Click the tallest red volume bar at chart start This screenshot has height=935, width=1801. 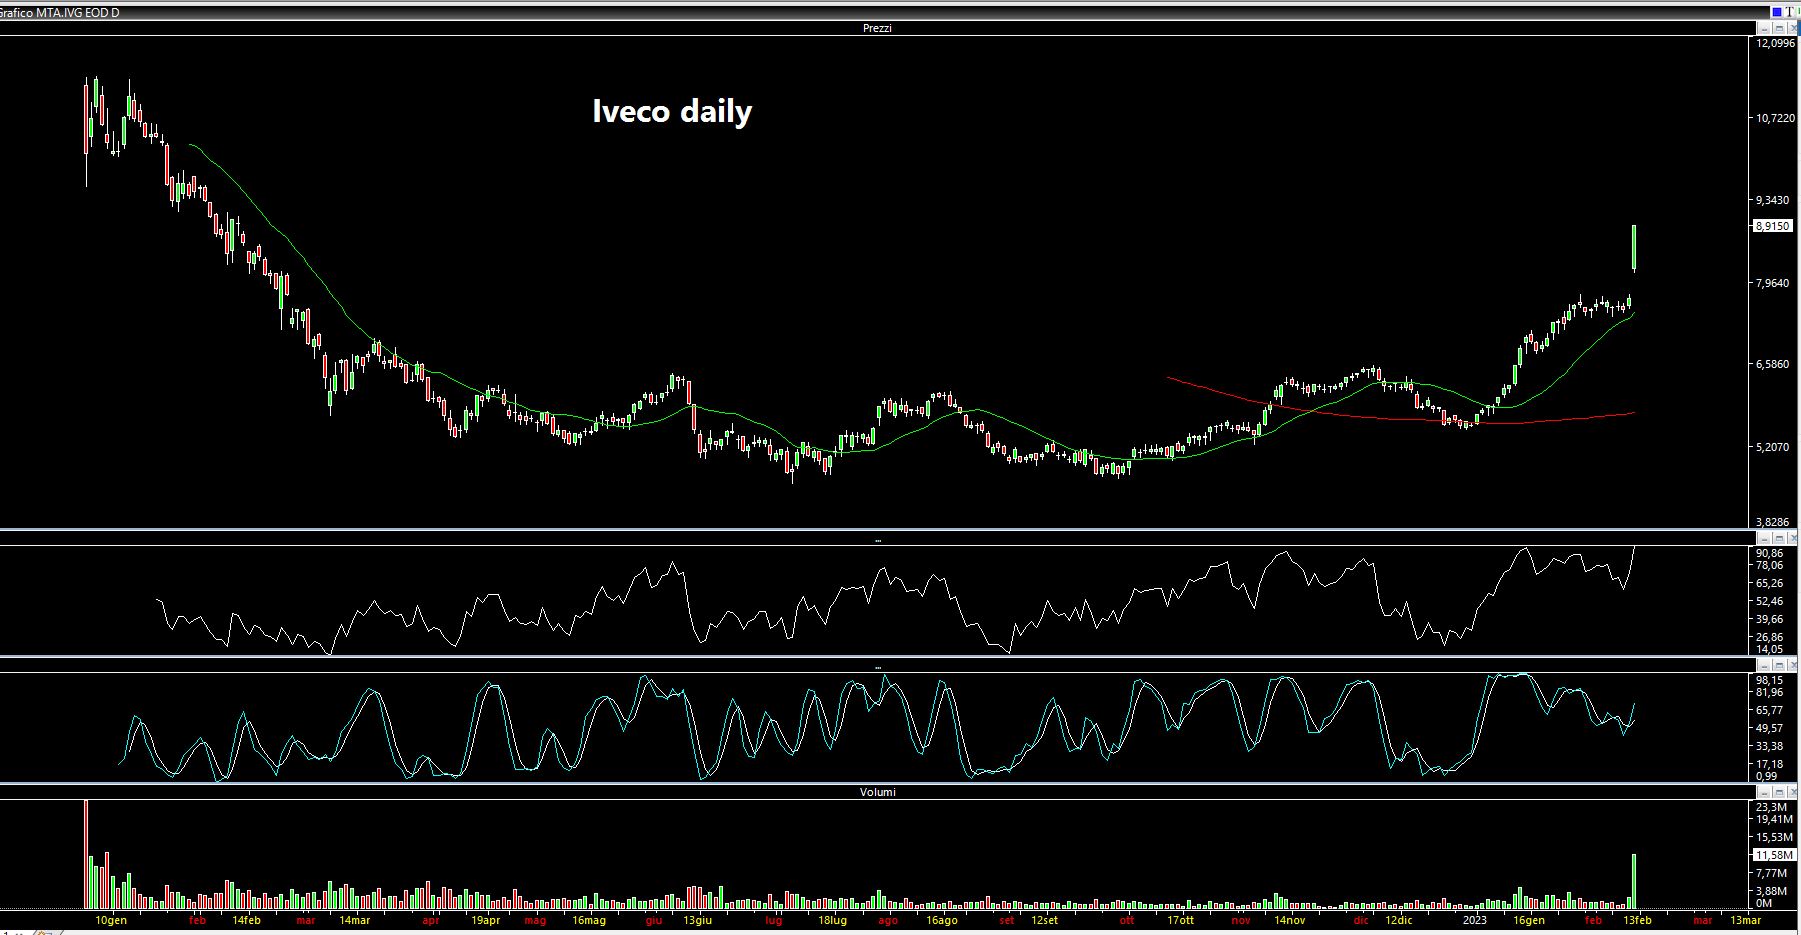coord(86,852)
